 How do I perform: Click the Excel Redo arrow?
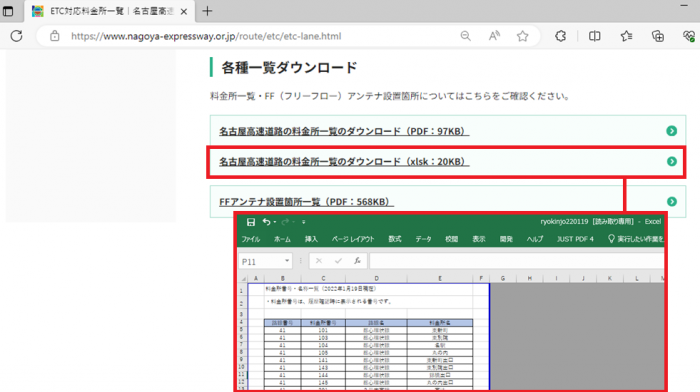[286, 221]
